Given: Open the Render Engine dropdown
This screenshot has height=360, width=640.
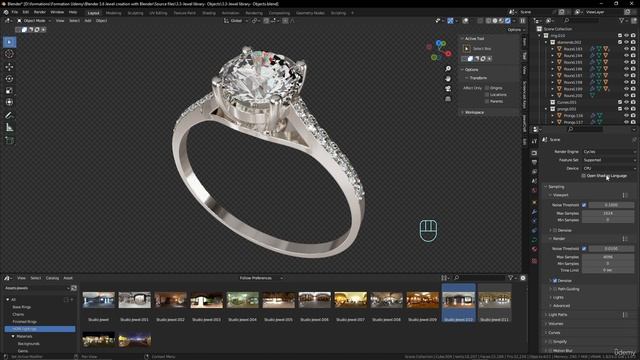Looking at the screenshot, I should tap(609, 152).
